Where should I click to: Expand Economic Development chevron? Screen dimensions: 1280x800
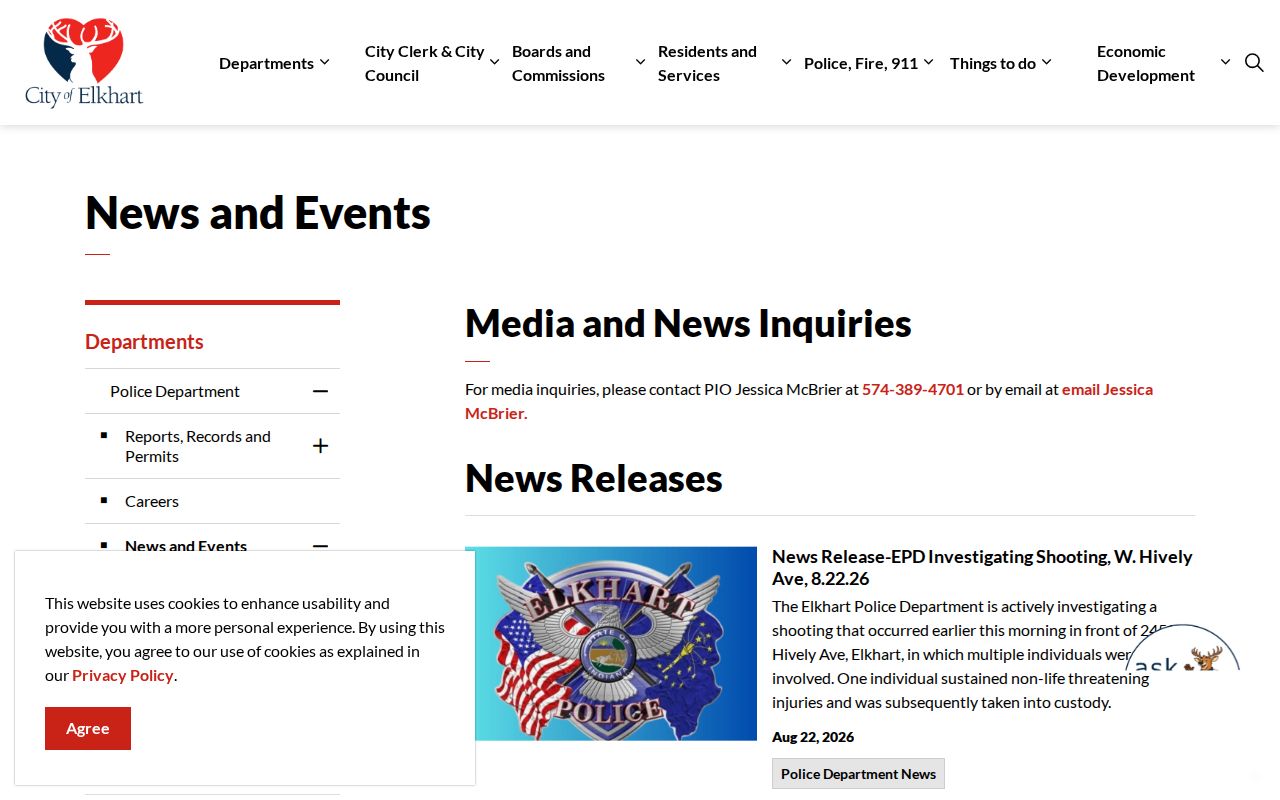[x=1225, y=62]
